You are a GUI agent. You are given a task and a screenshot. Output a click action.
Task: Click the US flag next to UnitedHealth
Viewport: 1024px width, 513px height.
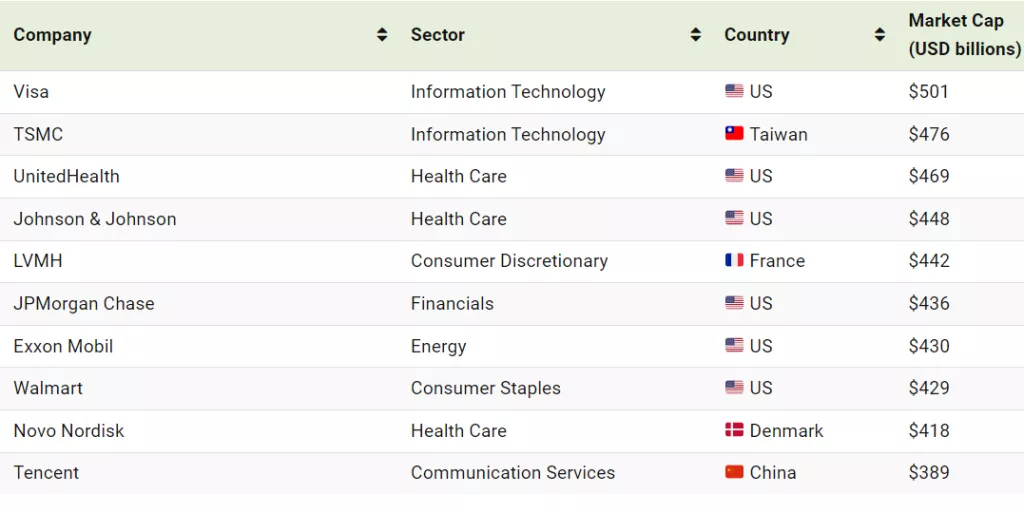point(734,176)
